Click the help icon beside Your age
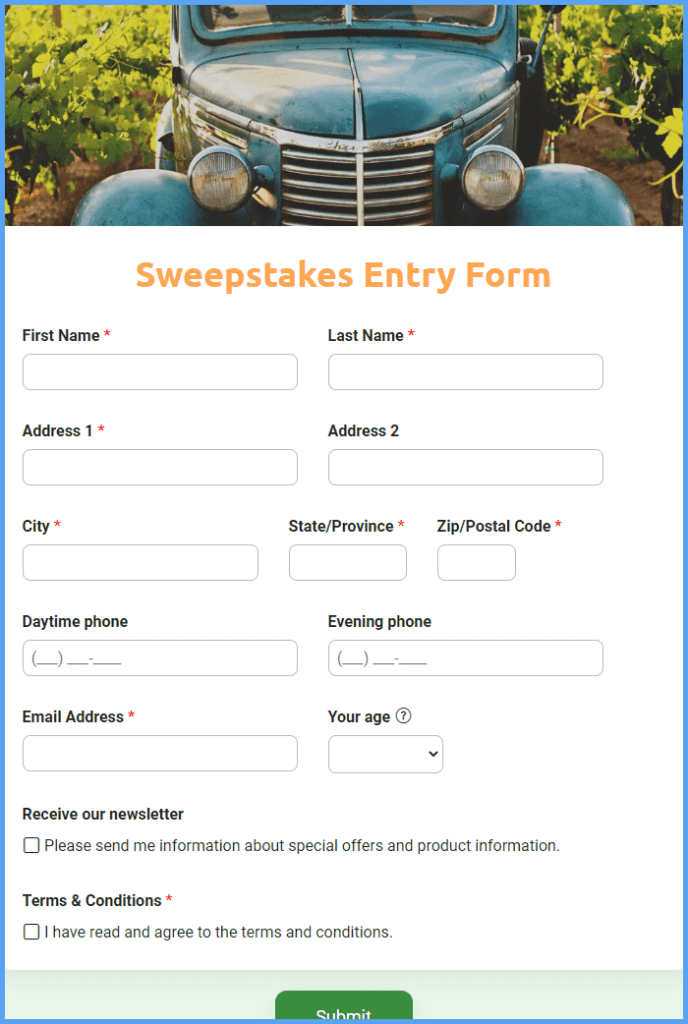 pyautogui.click(x=404, y=716)
